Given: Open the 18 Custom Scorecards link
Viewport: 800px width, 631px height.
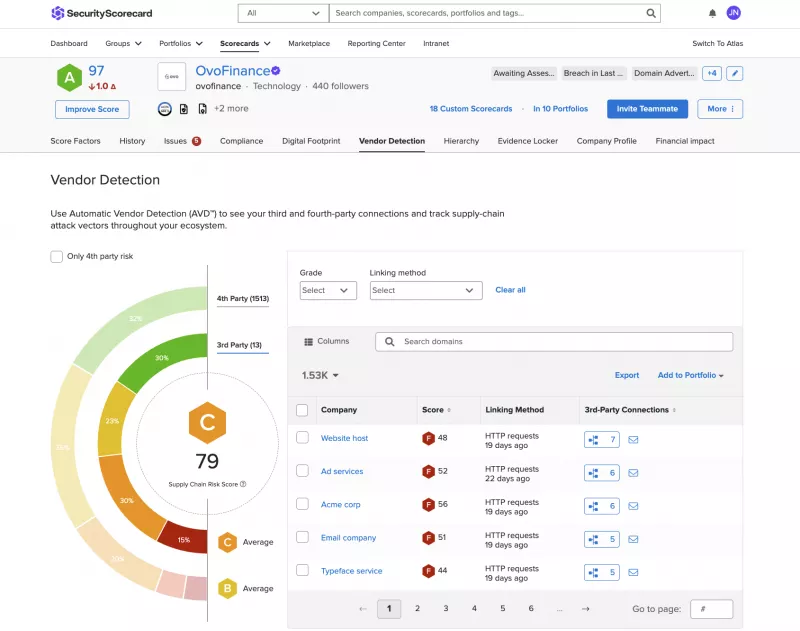Looking at the screenshot, I should [x=470, y=109].
